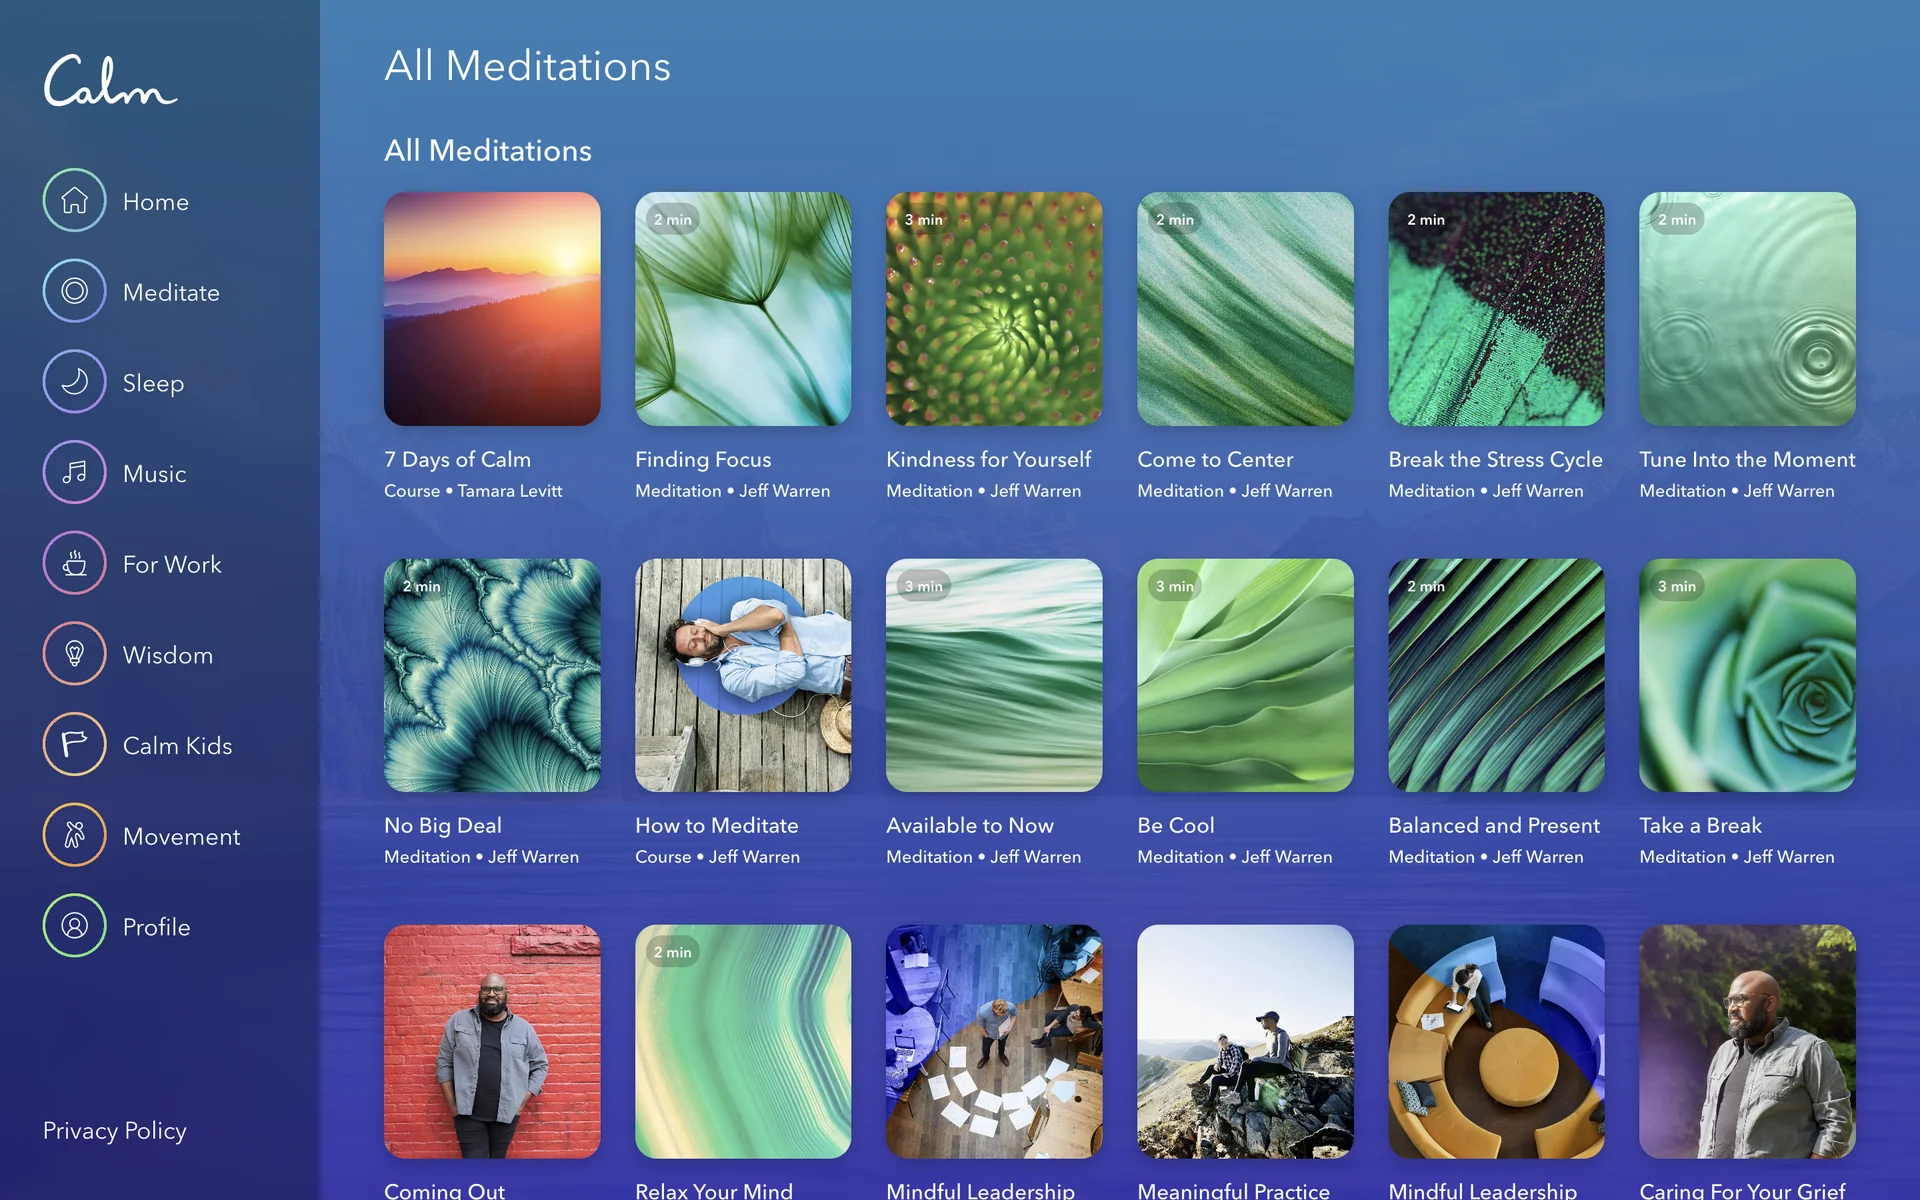Go to the Wisdom menu label
Image resolution: width=1920 pixels, height=1200 pixels.
(x=167, y=655)
